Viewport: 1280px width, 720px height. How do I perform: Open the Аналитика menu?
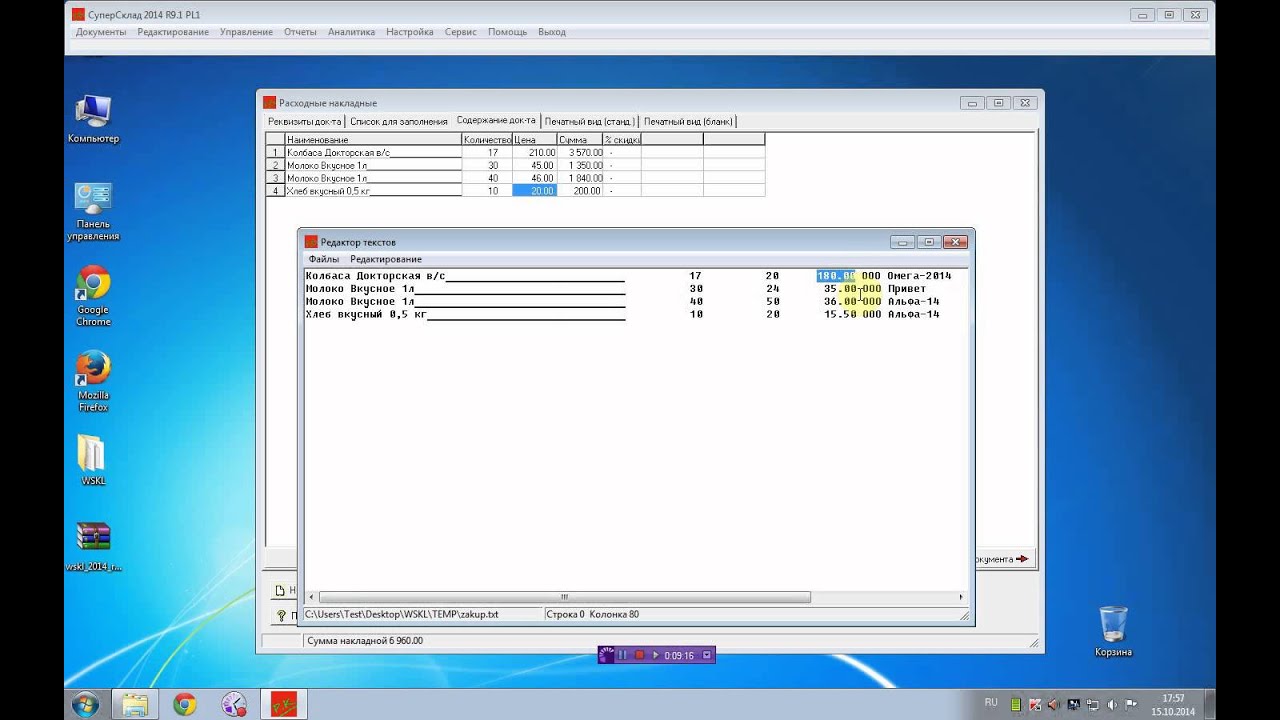click(351, 32)
